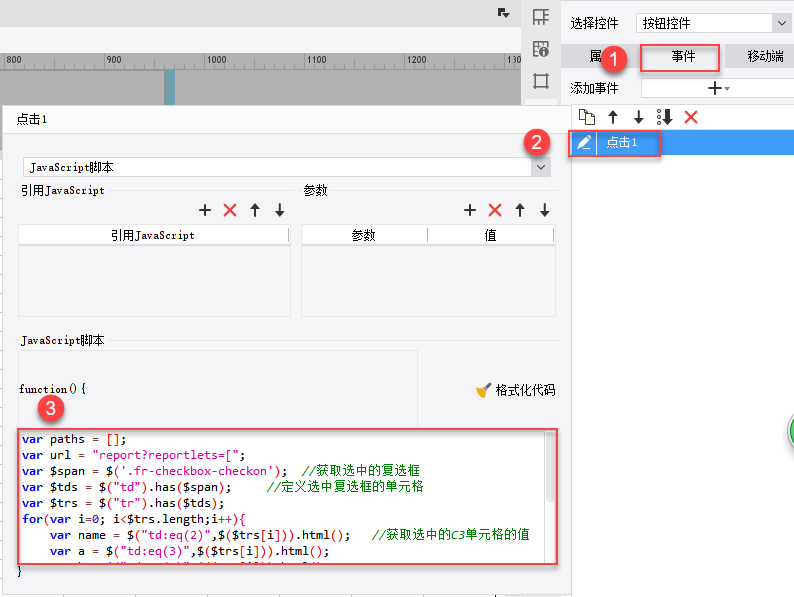This screenshot has width=794, height=597.
Task: Click the 引用JavaScript column header
Action: 153,235
